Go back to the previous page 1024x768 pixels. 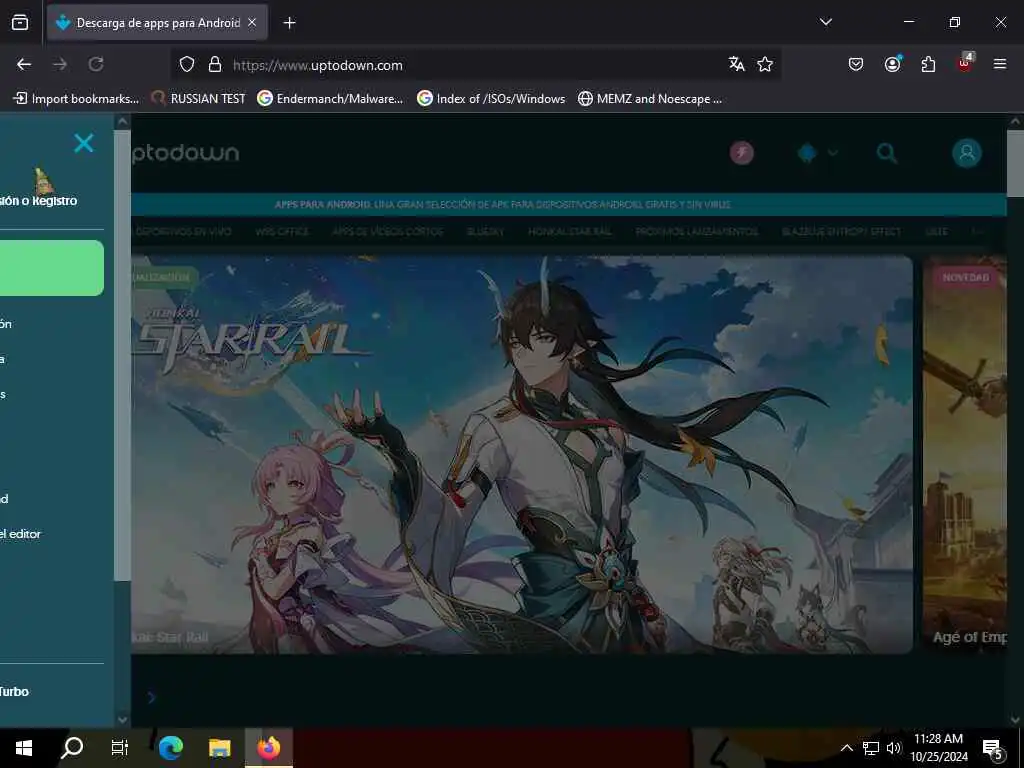24,64
